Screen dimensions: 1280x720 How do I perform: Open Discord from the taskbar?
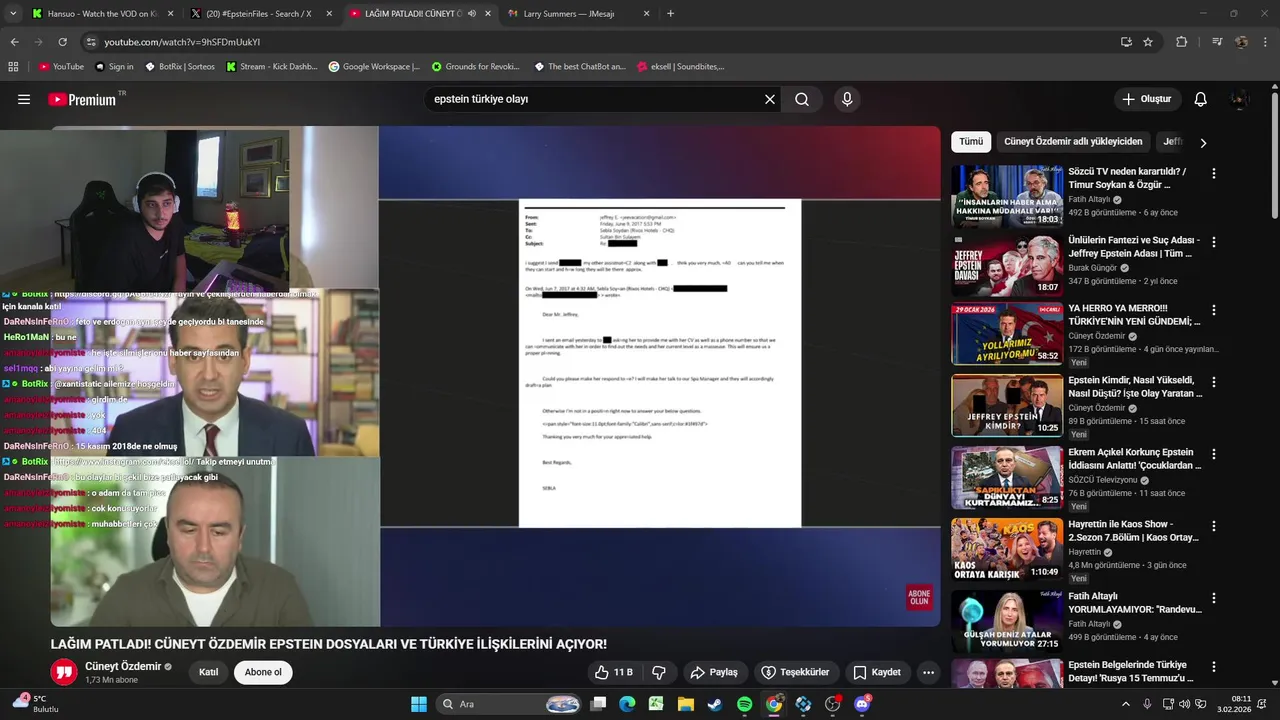(x=862, y=704)
